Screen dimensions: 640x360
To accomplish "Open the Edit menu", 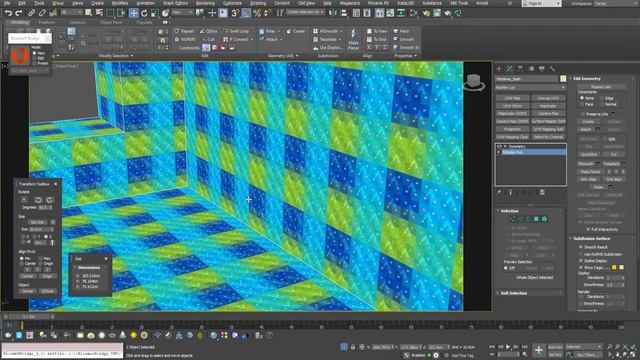I will [x=22, y=3].
